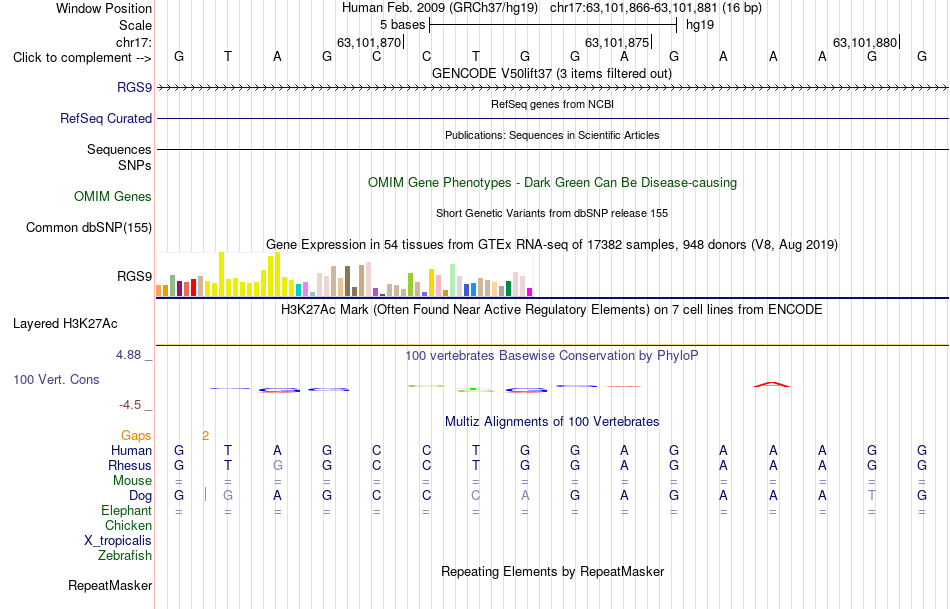
Task: Click the 63,101,870 ruler position
Action: 369,42
